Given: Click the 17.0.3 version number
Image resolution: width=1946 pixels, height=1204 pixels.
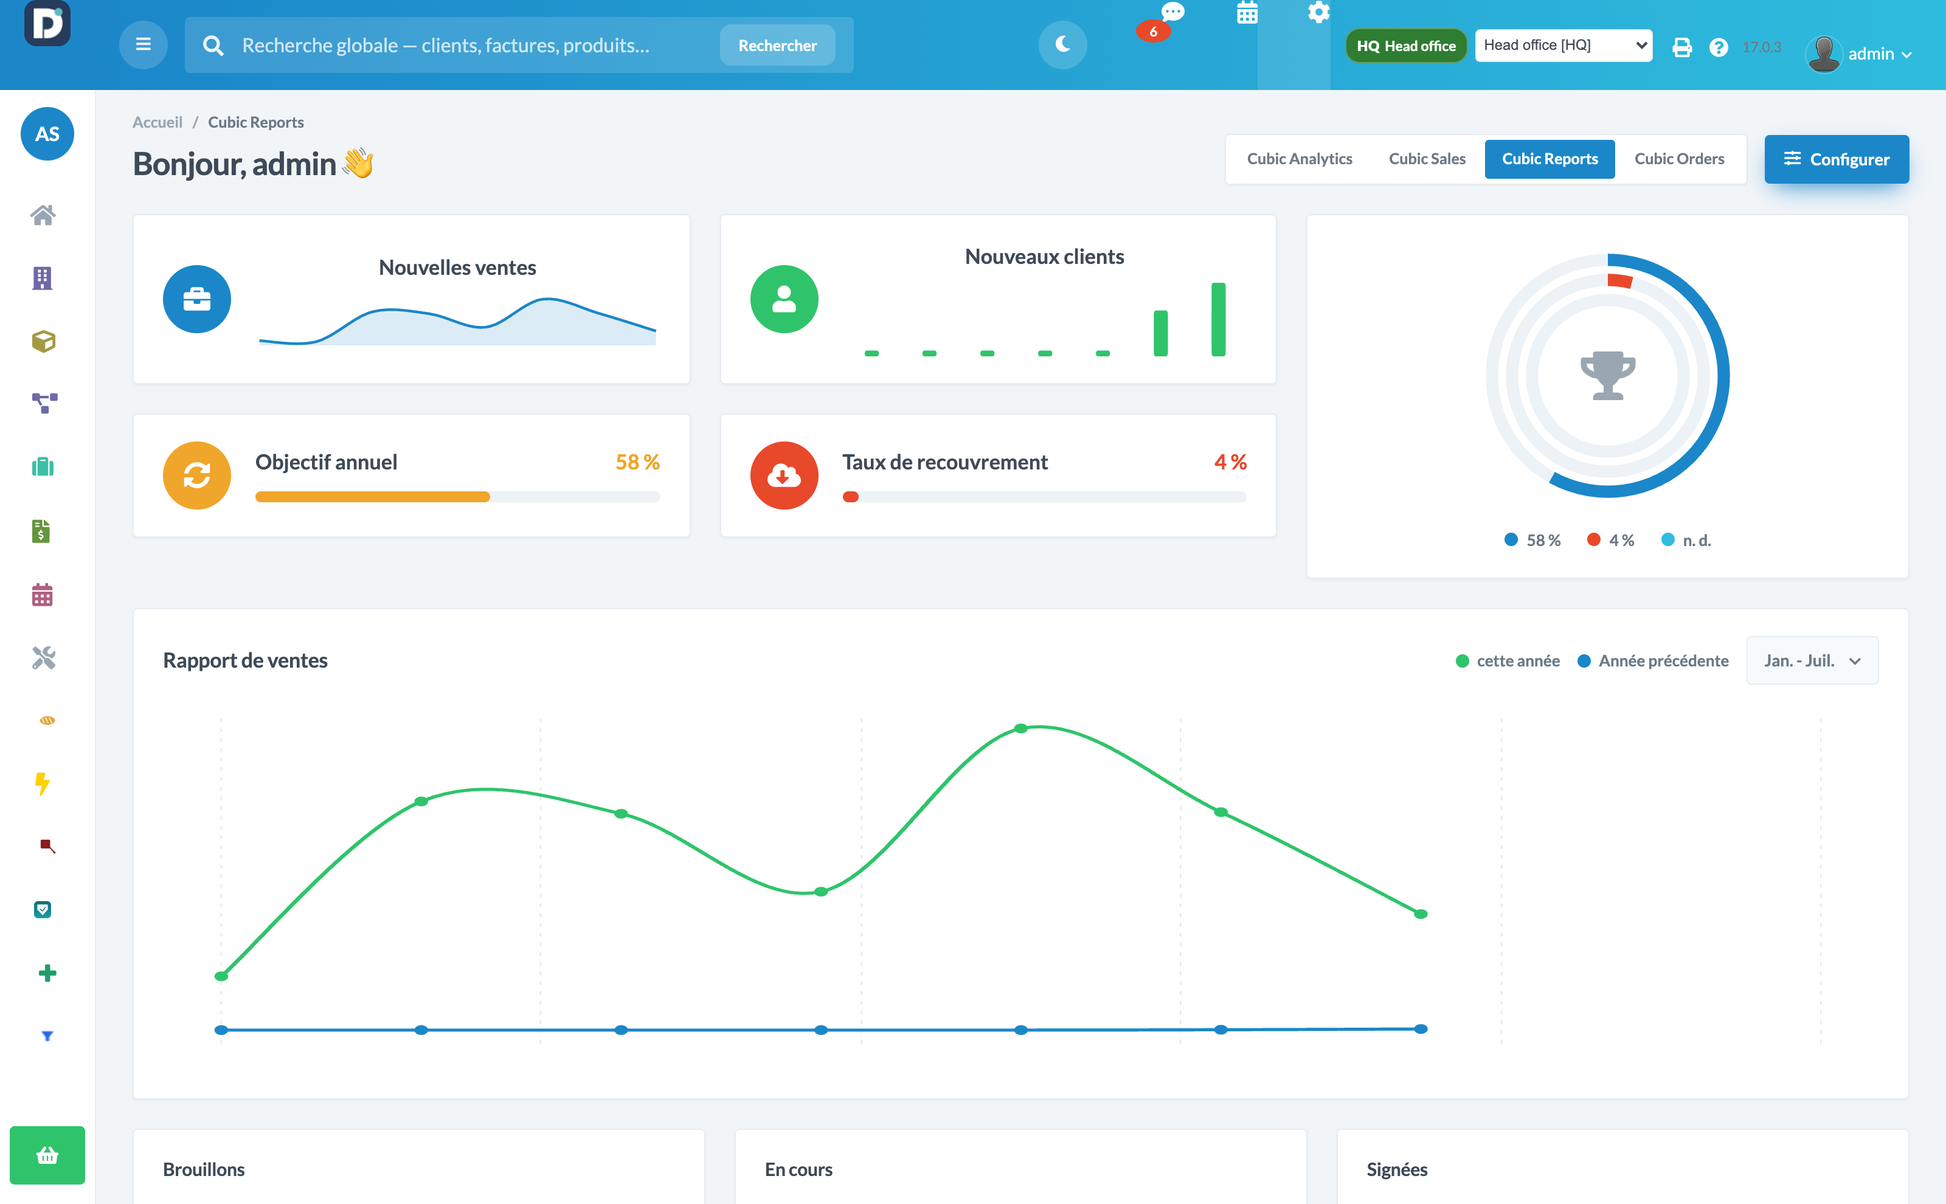Looking at the screenshot, I should click(1761, 47).
